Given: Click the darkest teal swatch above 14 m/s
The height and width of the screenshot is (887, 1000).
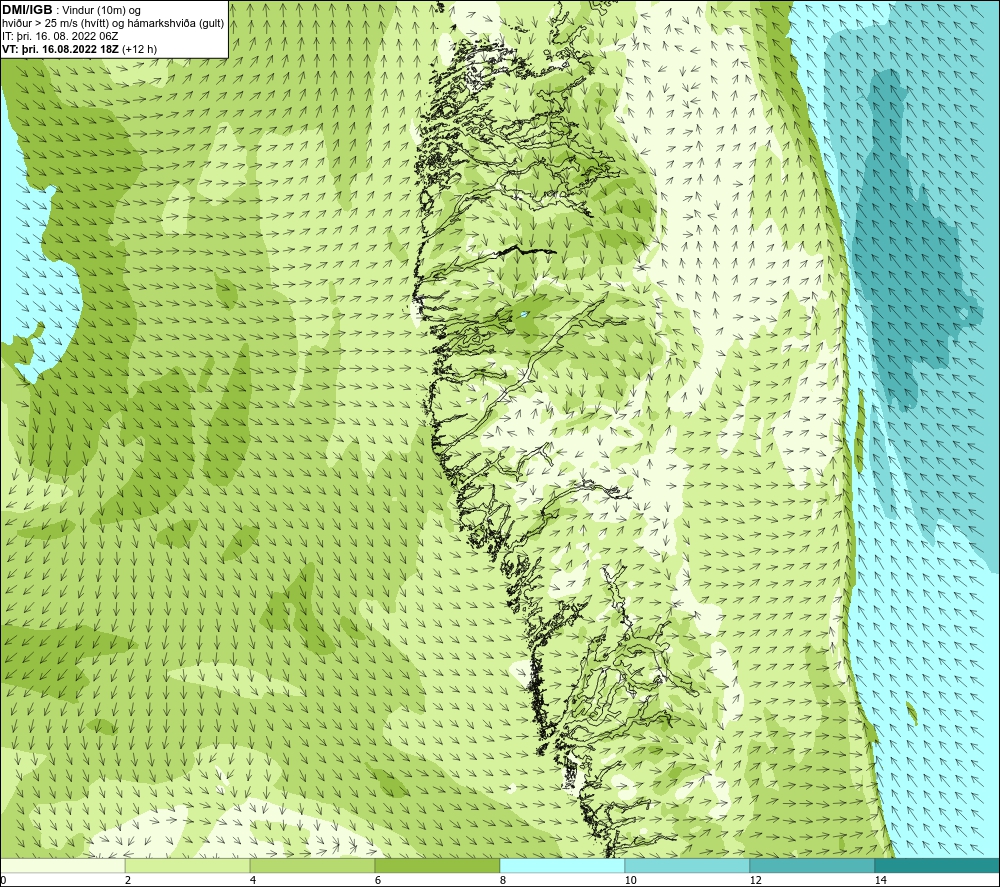Looking at the screenshot, I should (x=938, y=865).
